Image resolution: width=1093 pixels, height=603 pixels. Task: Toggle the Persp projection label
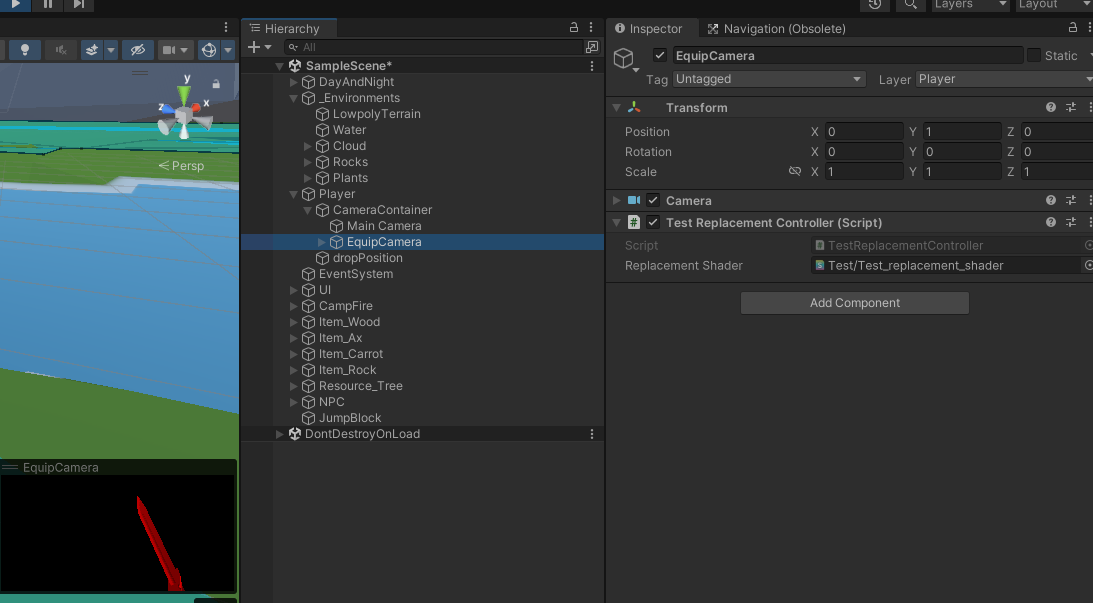pos(181,166)
